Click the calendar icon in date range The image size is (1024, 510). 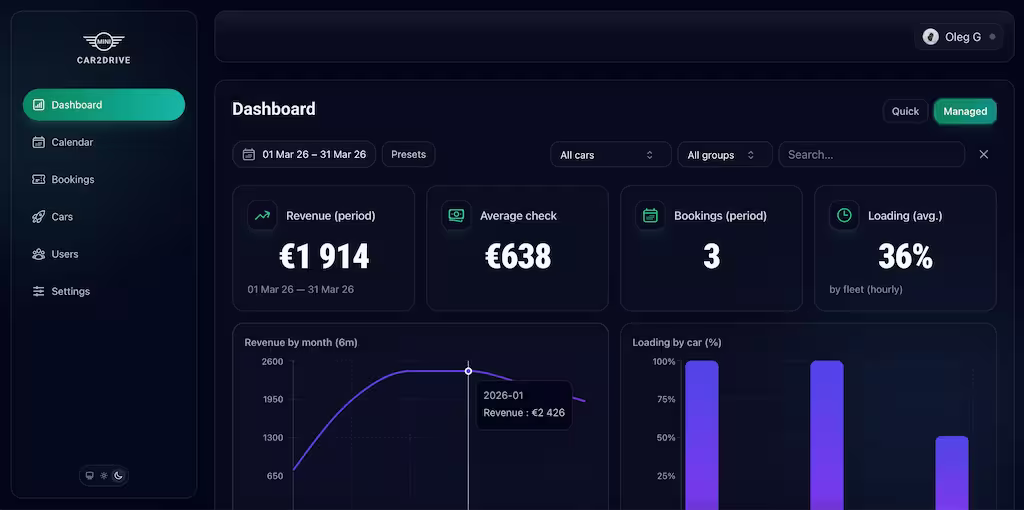pos(248,155)
